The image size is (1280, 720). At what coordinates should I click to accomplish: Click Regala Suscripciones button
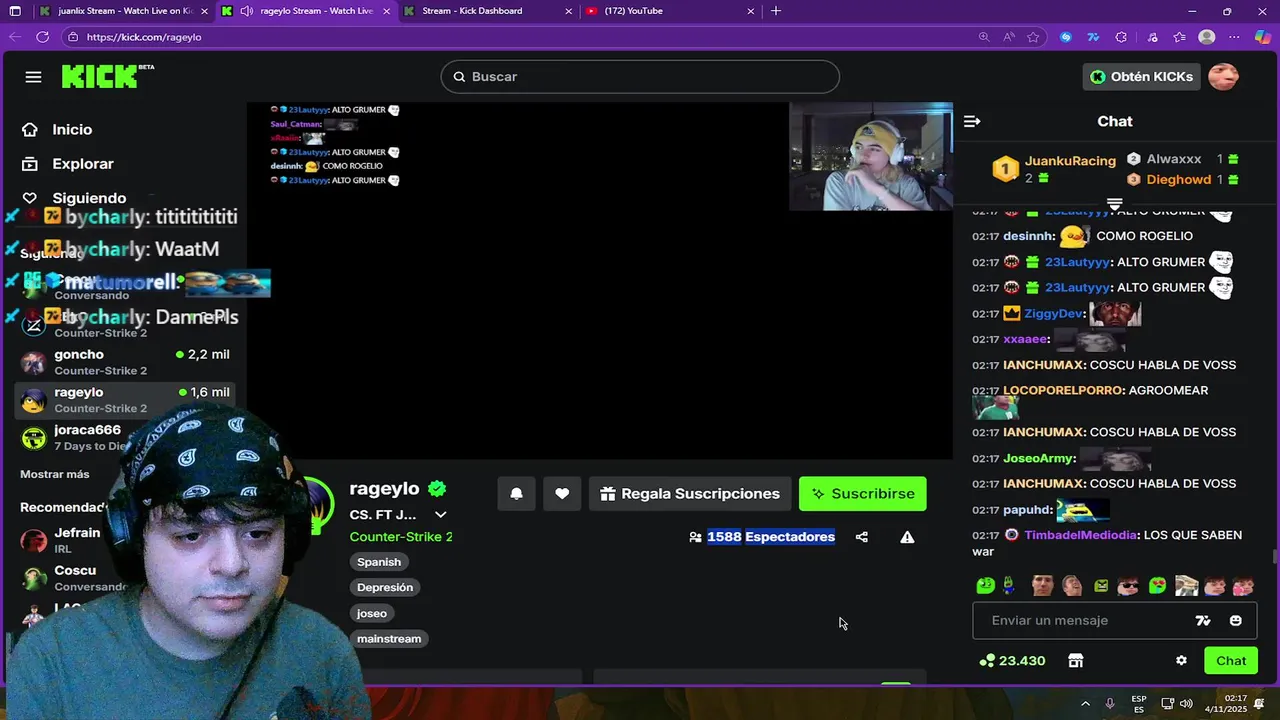(689, 494)
